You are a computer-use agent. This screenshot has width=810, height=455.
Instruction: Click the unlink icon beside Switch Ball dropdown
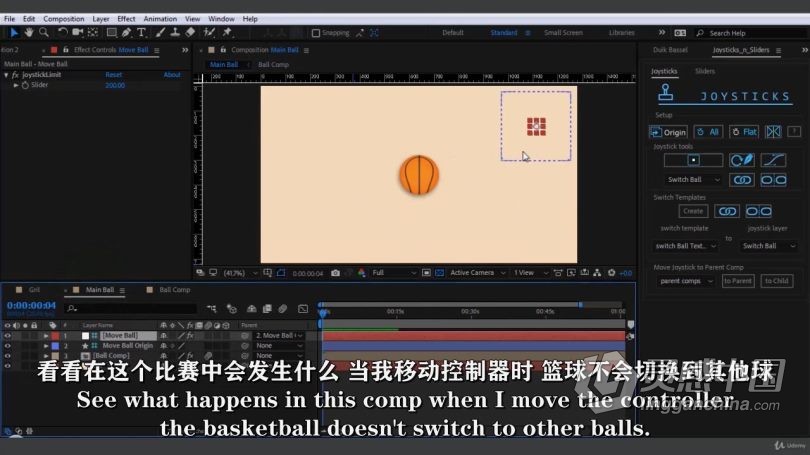click(773, 180)
